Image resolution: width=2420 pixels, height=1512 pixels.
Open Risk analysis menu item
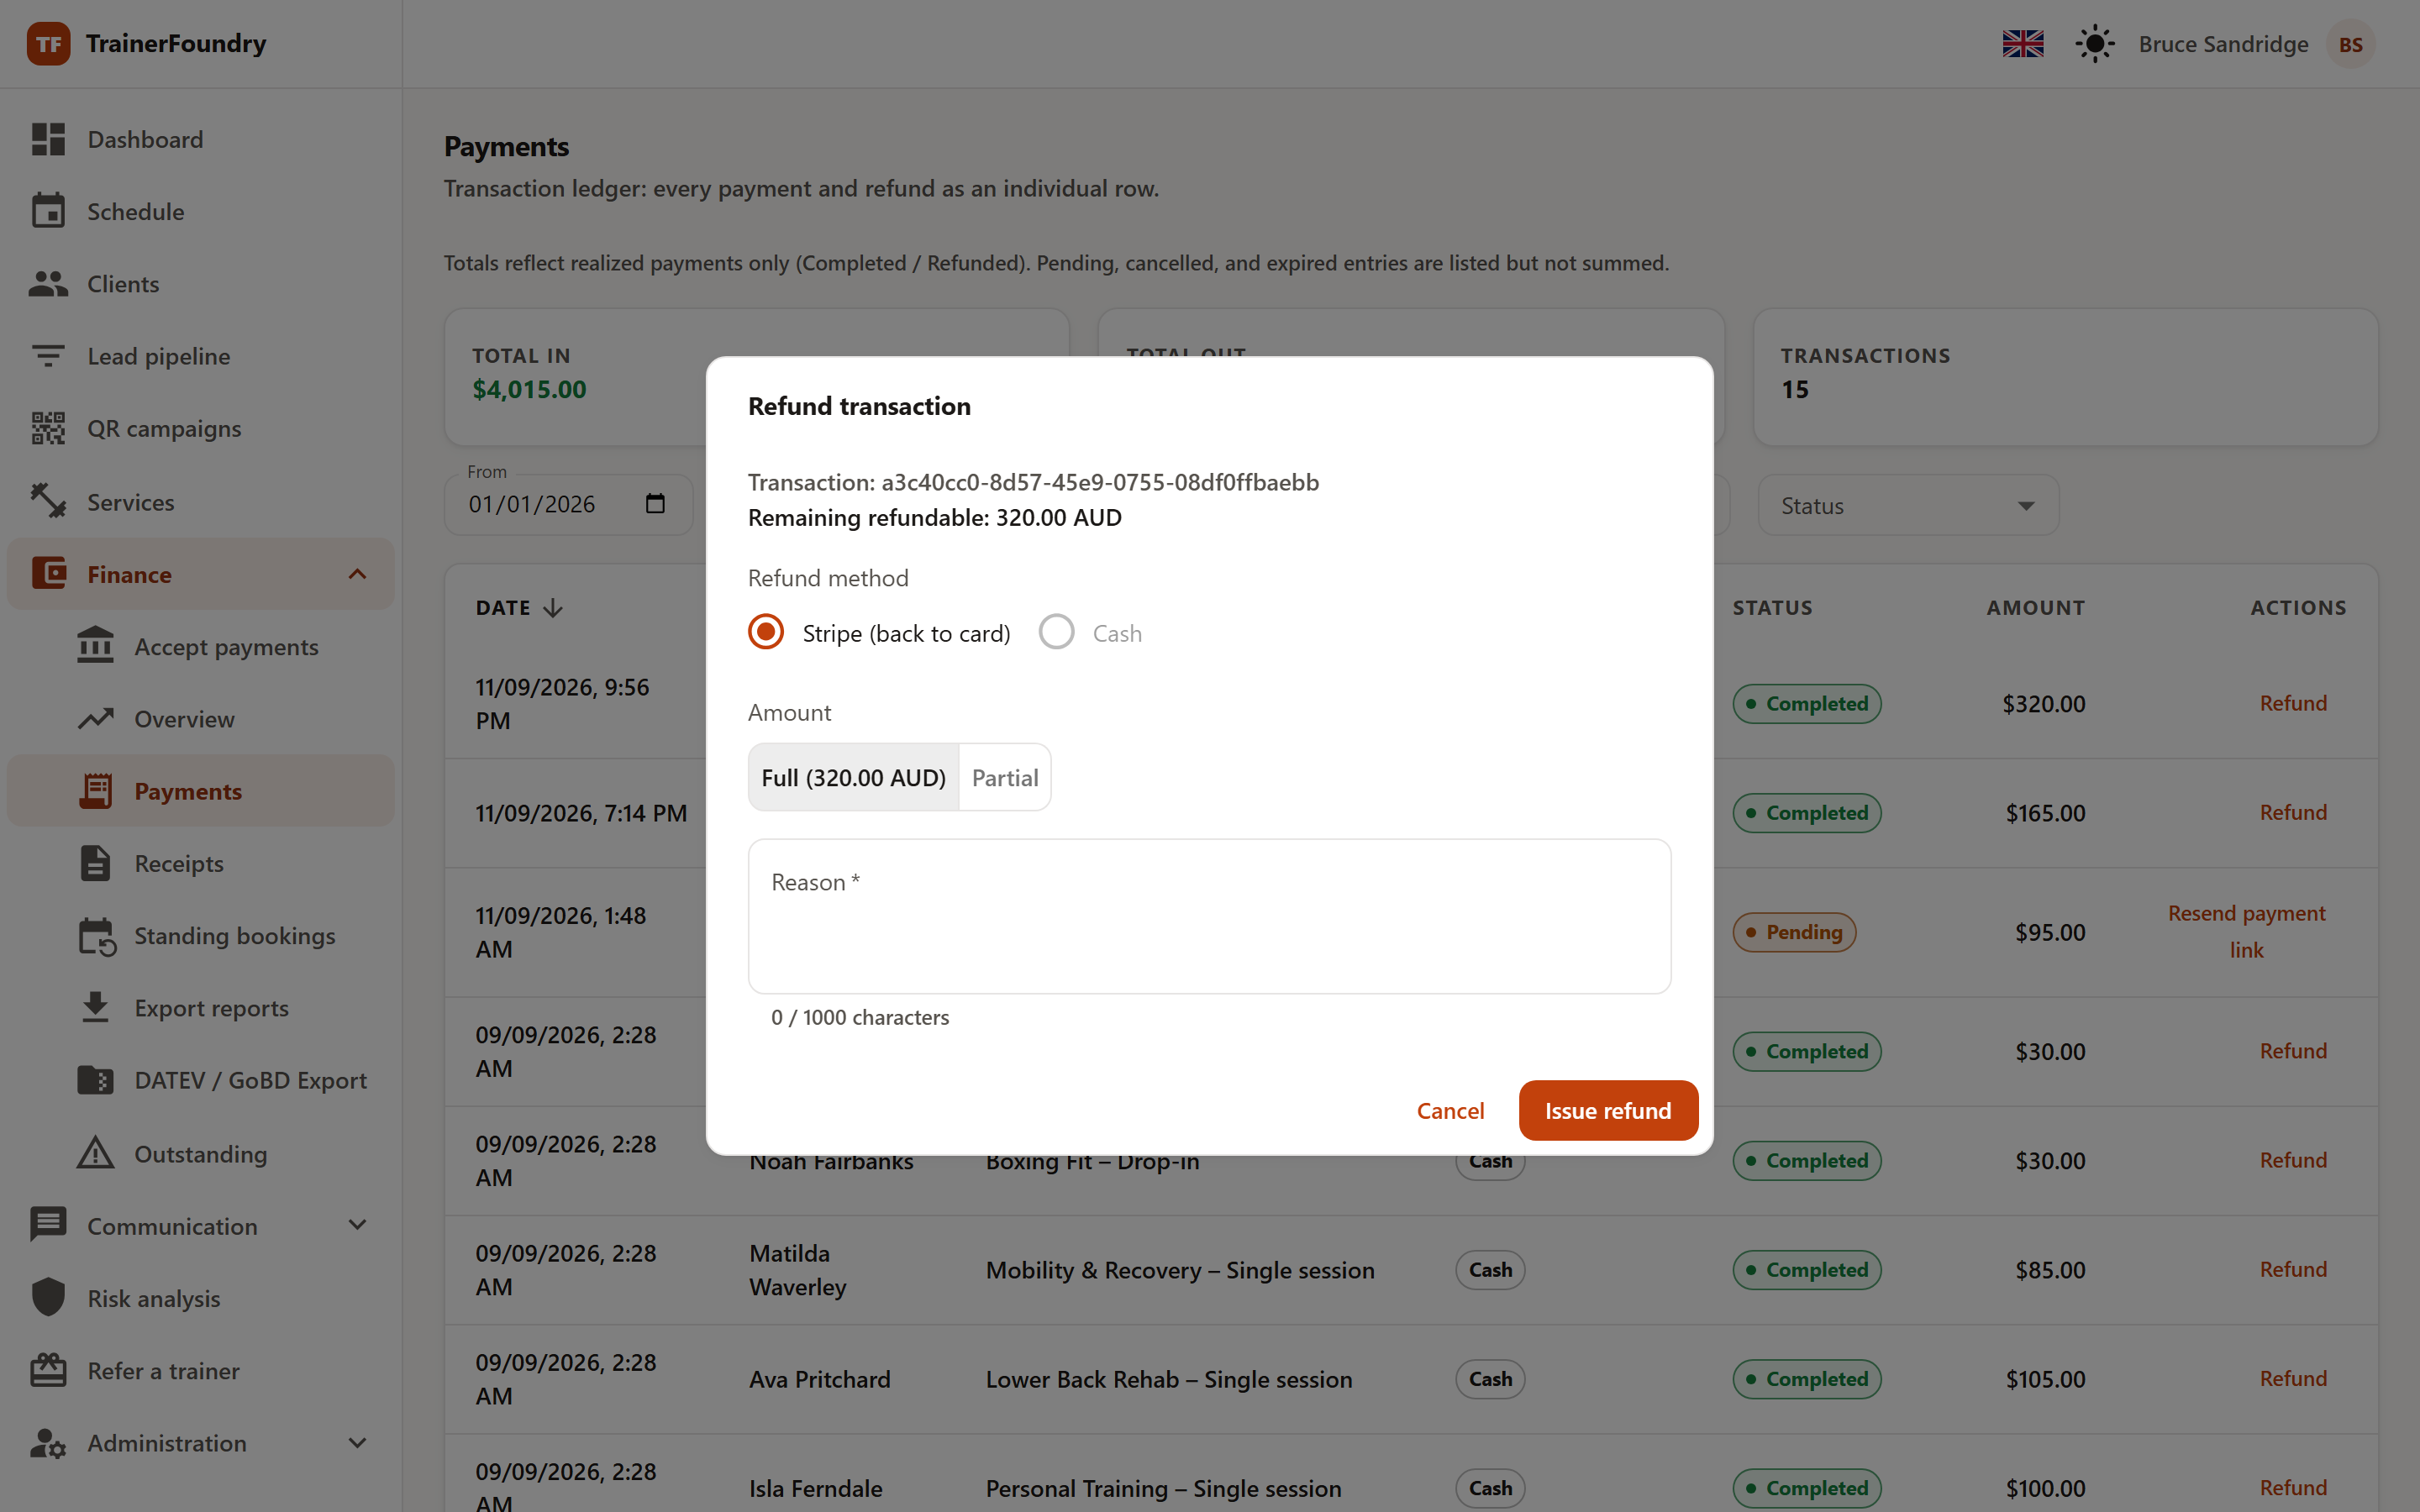pyautogui.click(x=201, y=1298)
